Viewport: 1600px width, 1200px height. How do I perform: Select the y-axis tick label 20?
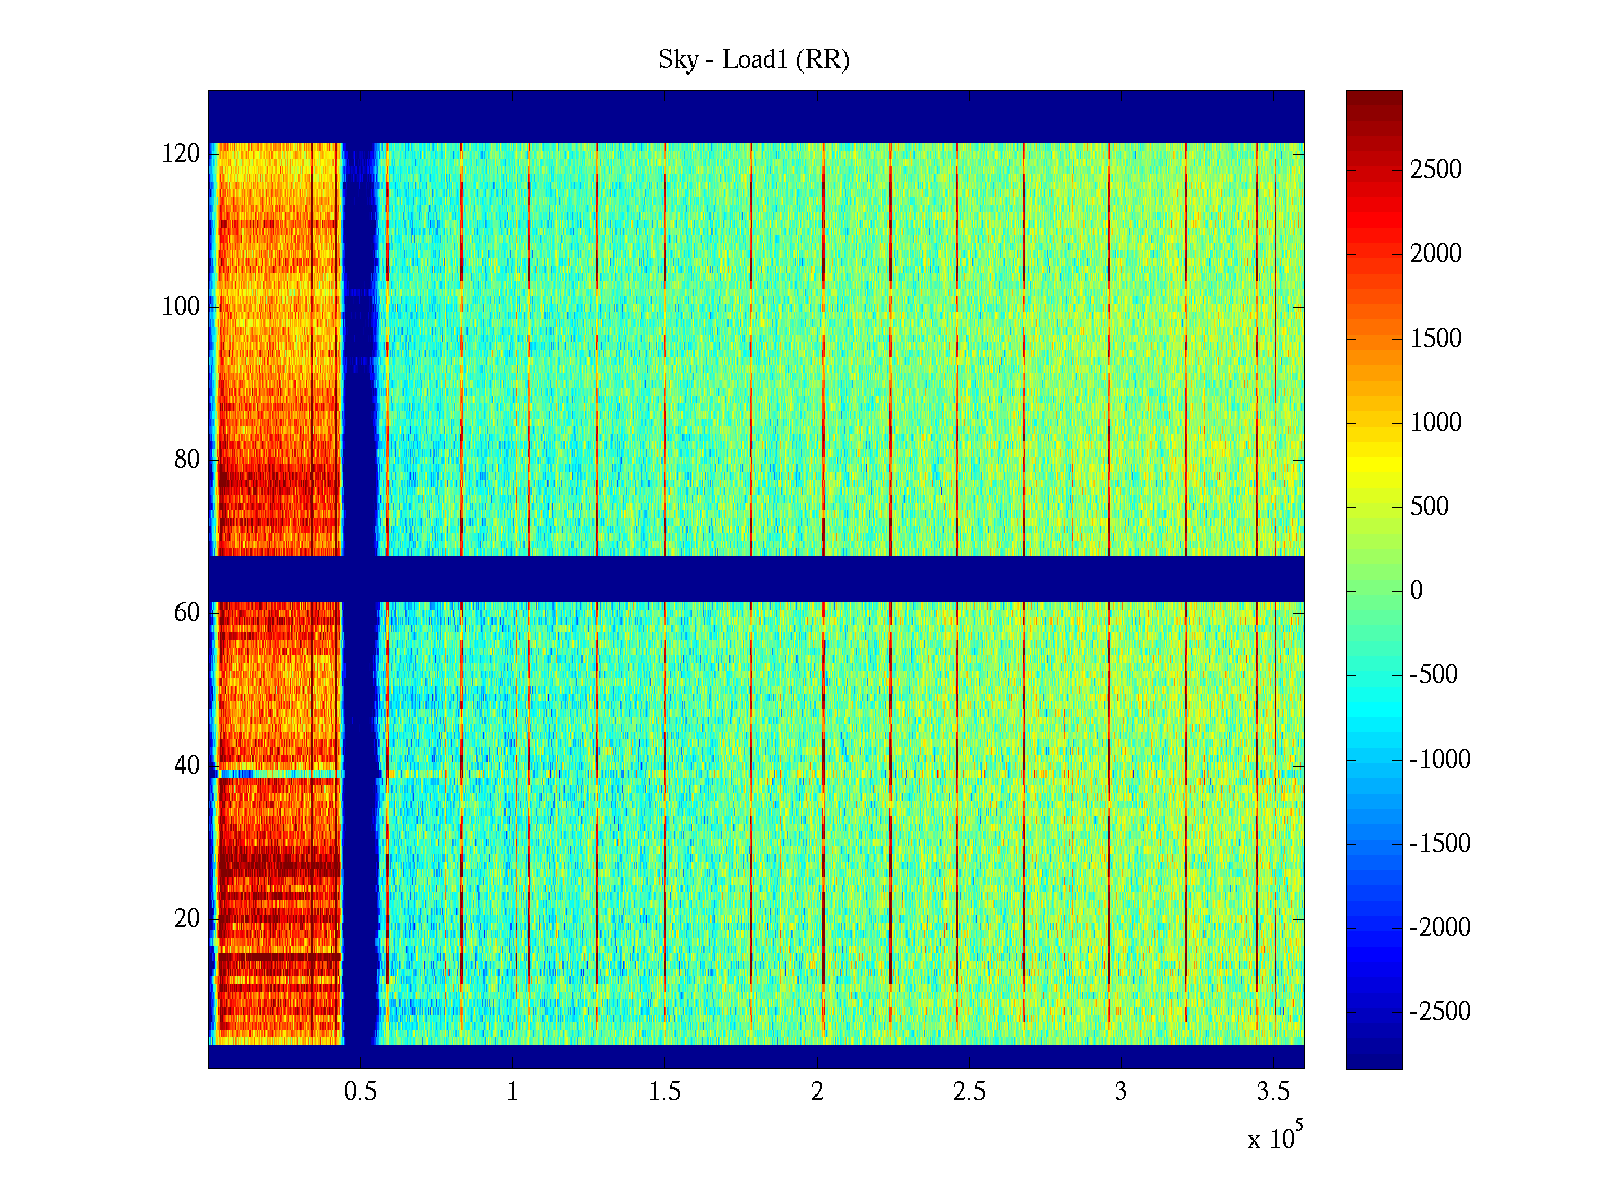186,919
